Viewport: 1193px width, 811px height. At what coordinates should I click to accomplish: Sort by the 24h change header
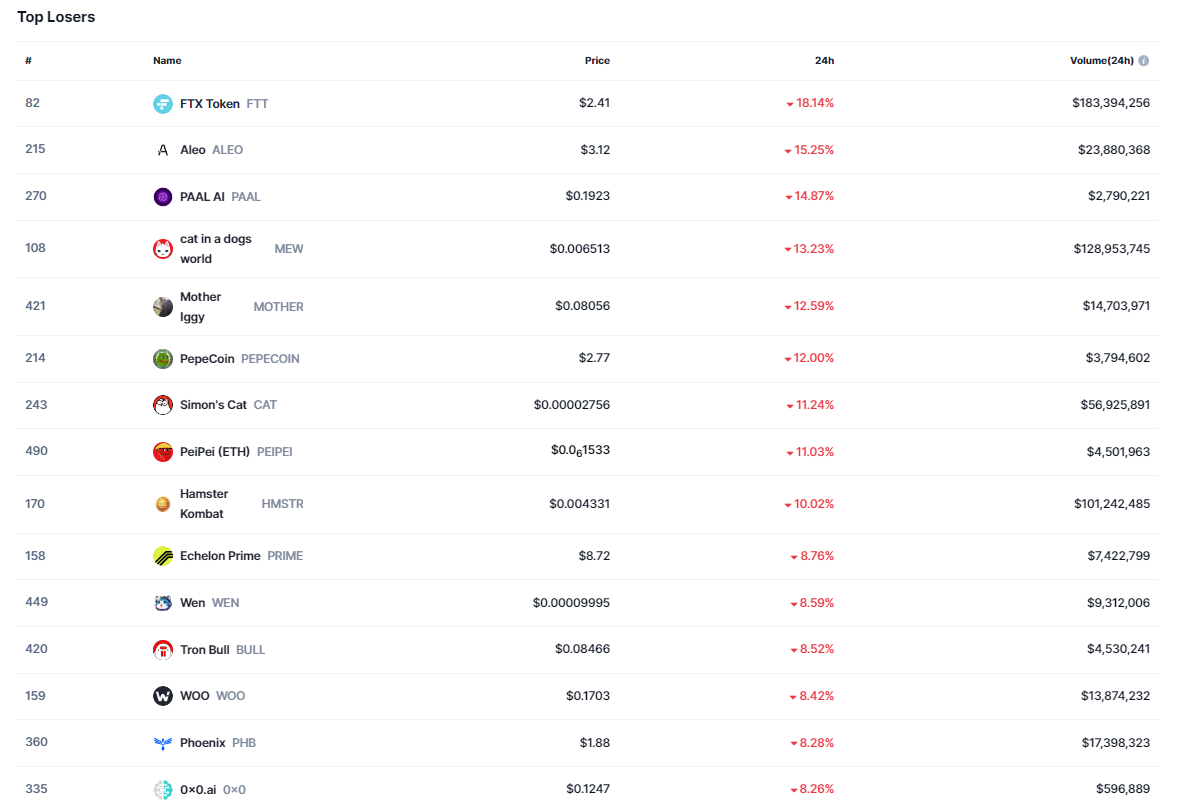[824, 61]
